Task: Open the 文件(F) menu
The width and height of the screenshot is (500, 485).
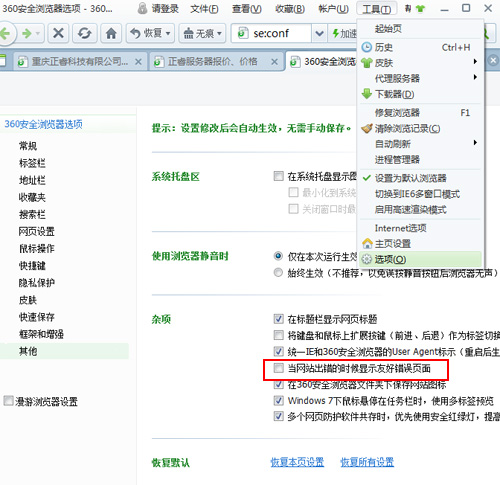Action: (x=204, y=9)
